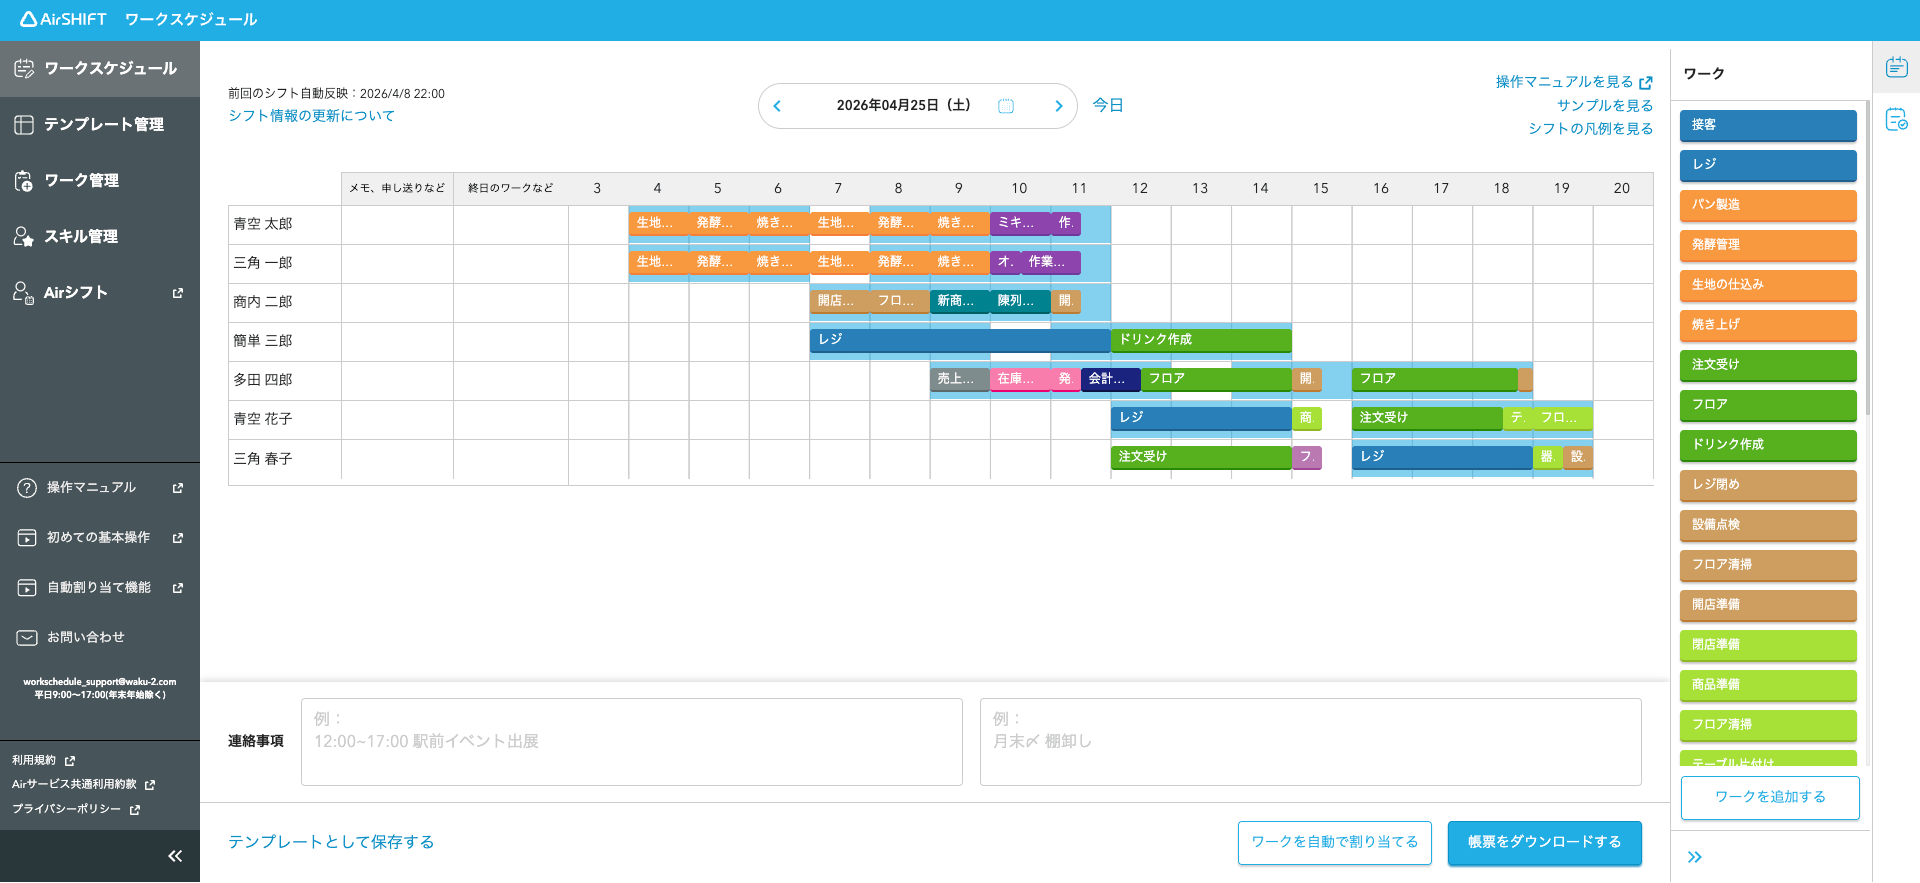Click 終日のワークなど column header
Viewport: 1920px width, 883px height.
[511, 188]
